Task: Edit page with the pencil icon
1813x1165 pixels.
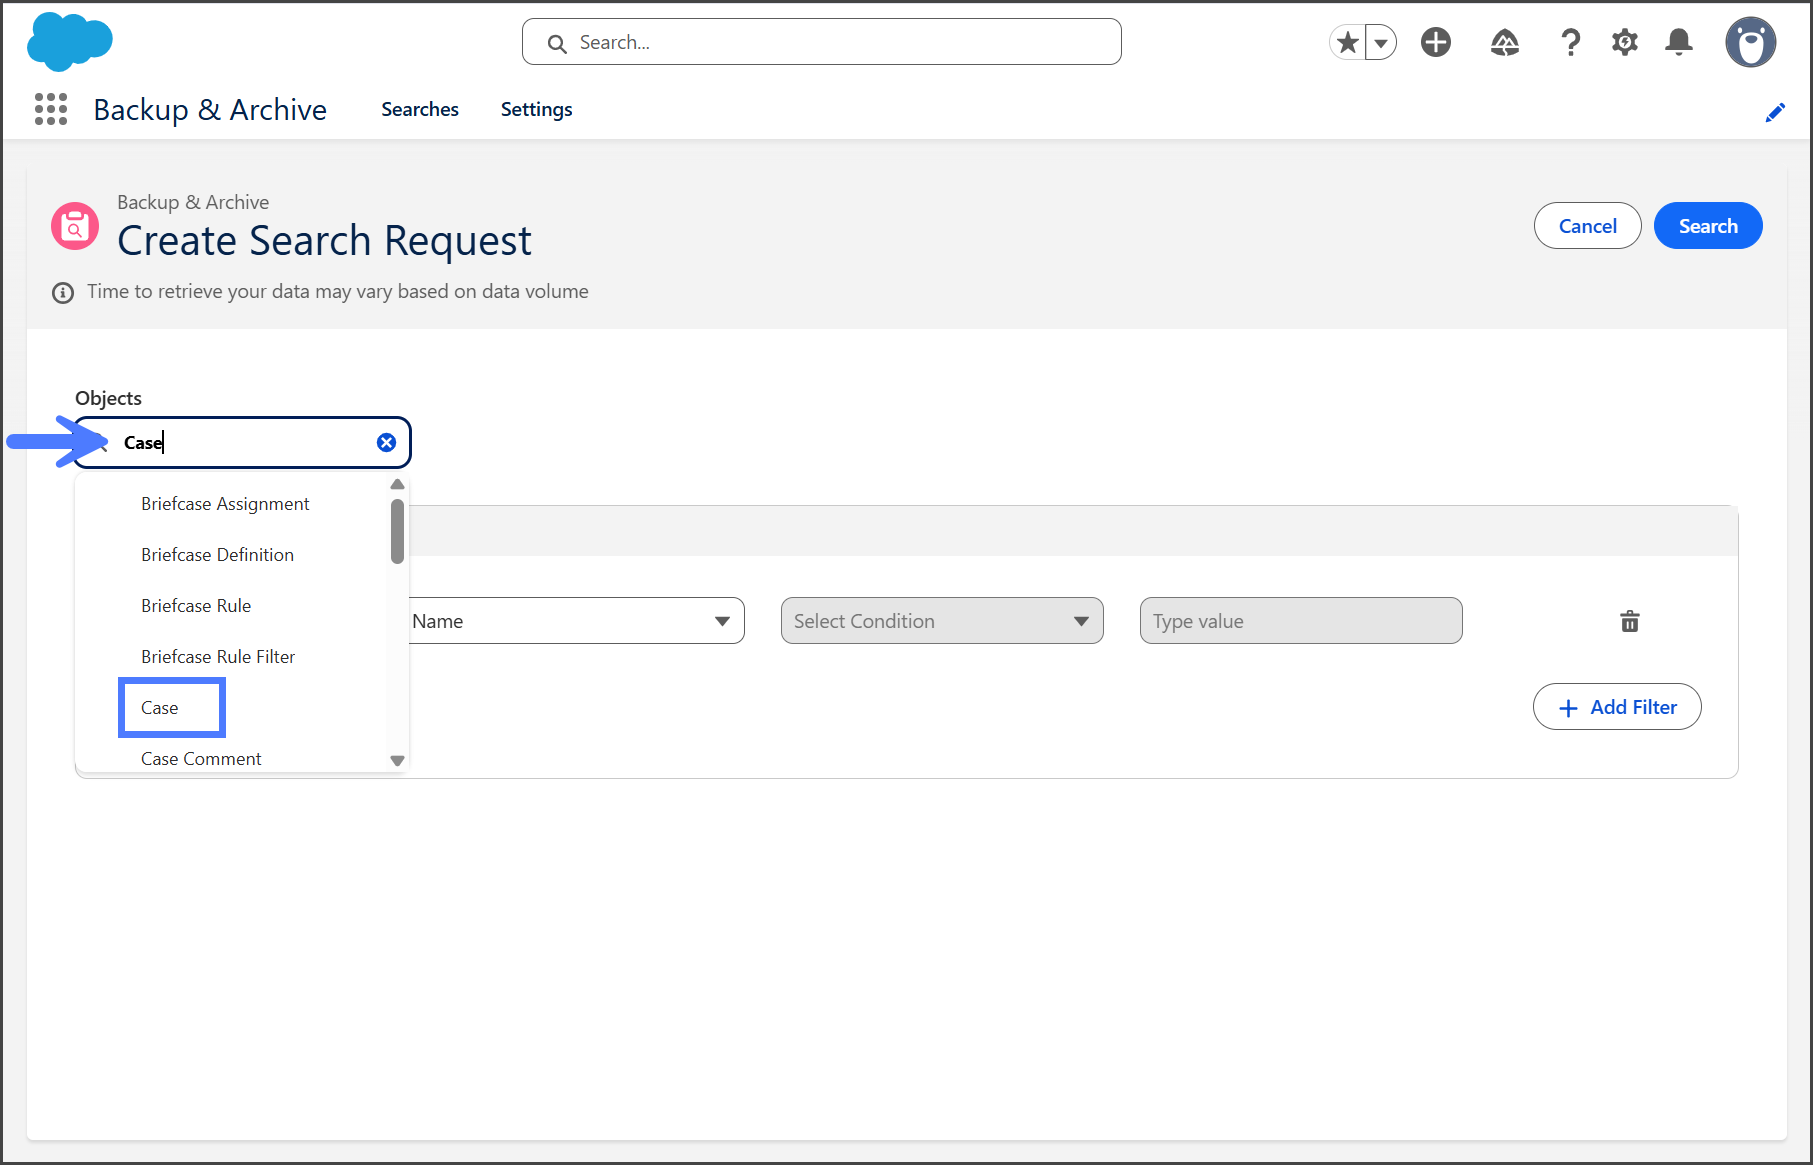Action: coord(1775,112)
